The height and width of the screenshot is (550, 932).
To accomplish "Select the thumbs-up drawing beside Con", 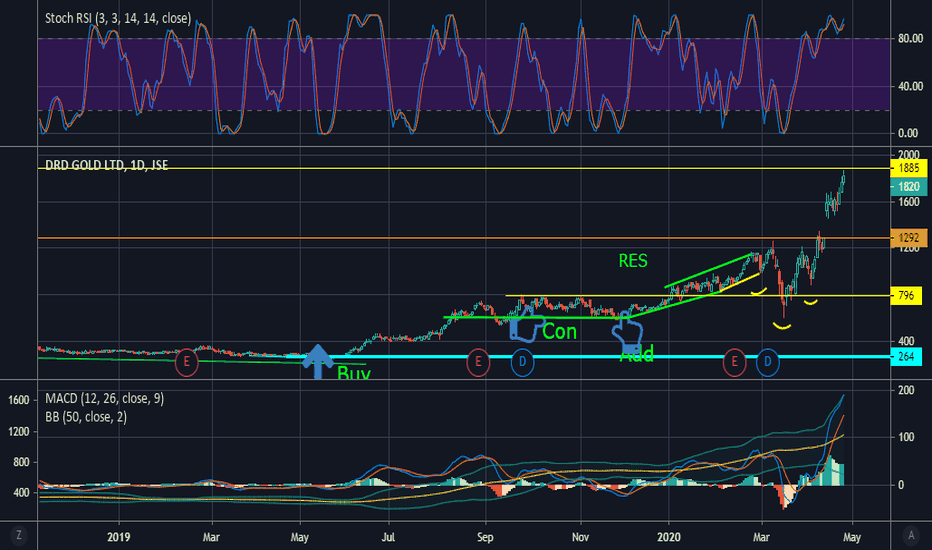I will [525, 325].
